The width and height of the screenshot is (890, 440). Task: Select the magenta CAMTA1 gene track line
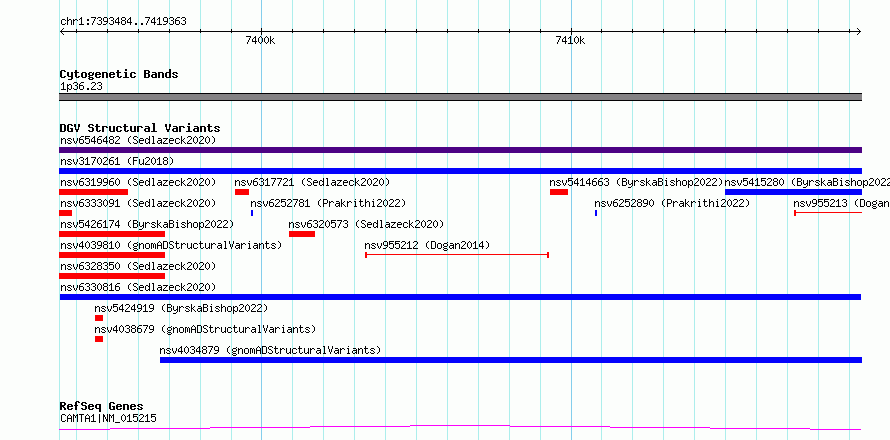click(460, 428)
